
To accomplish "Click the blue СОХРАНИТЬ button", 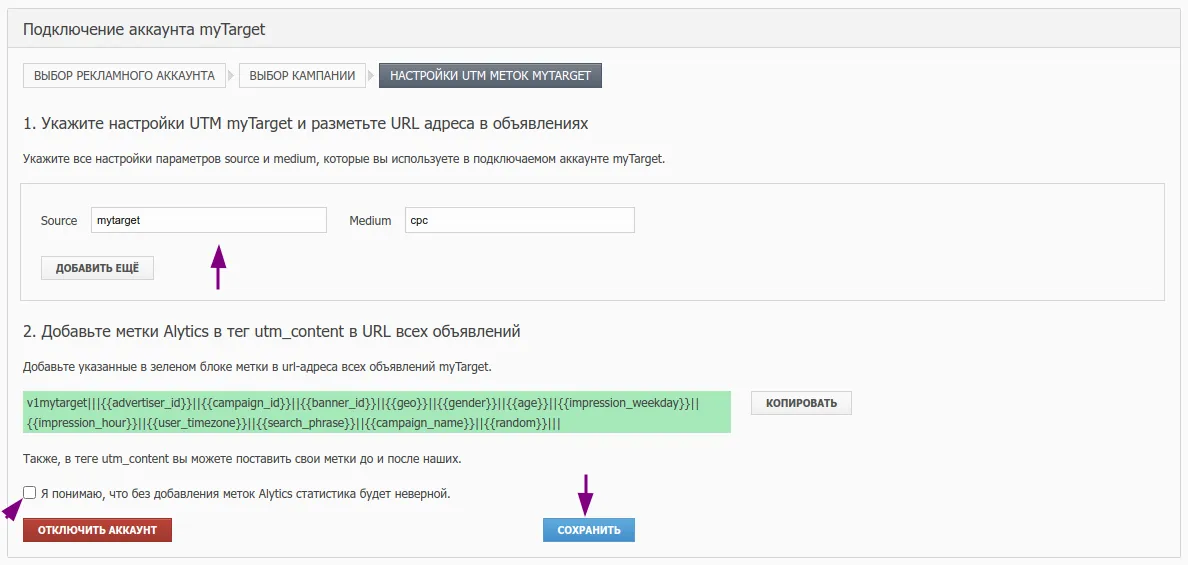I will 589,530.
